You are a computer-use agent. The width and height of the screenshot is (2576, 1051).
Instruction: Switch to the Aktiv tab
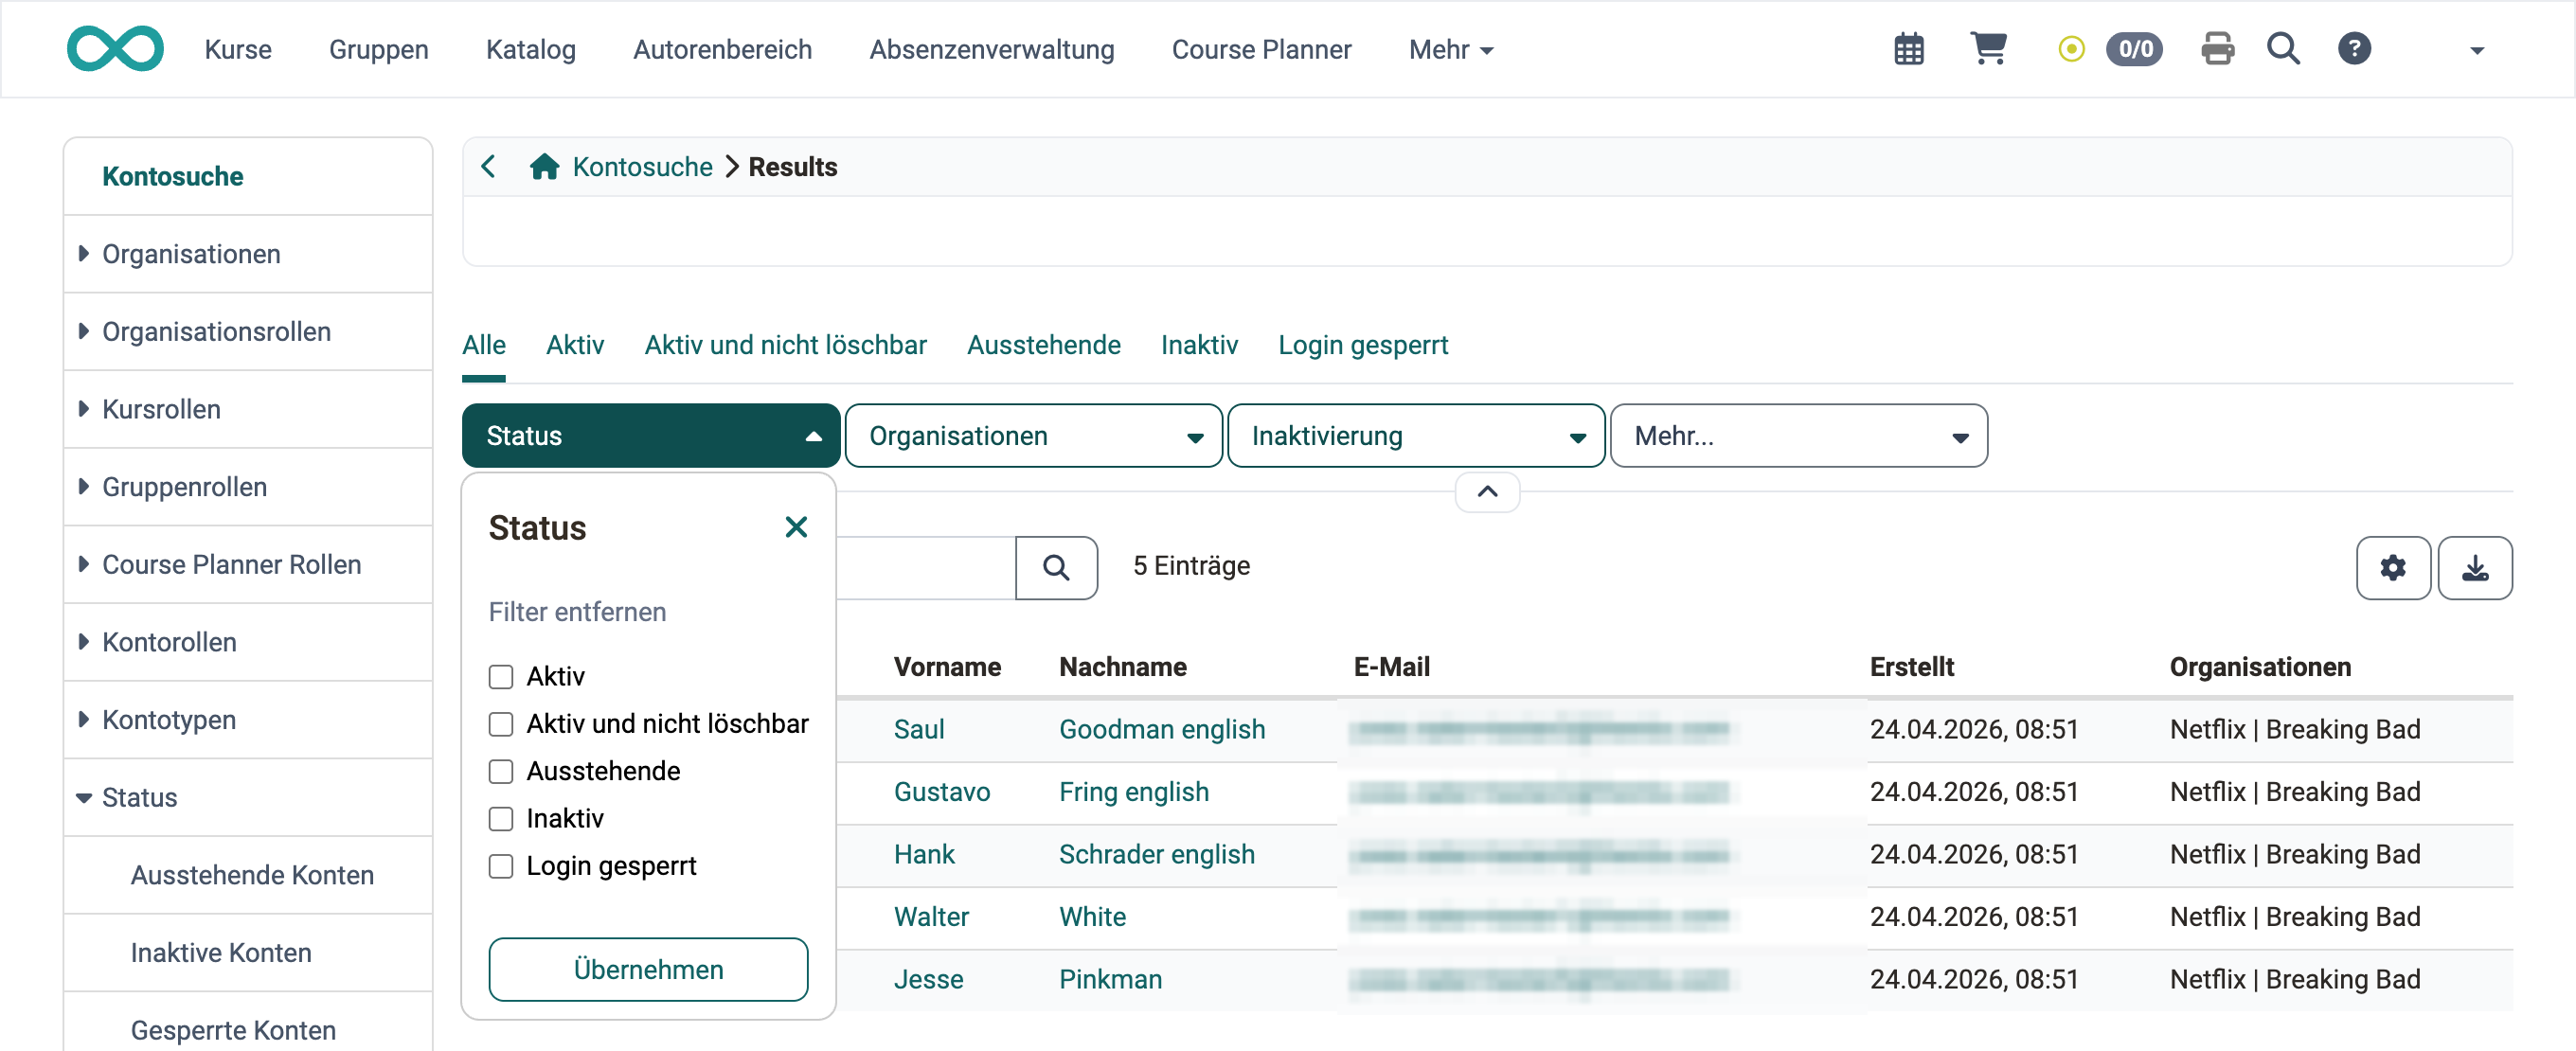click(575, 345)
